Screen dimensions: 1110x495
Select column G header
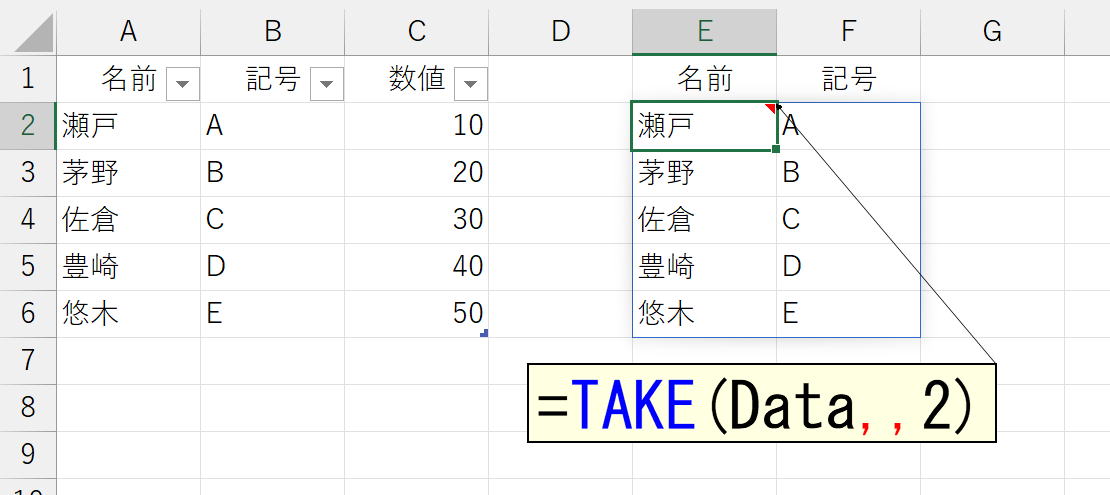992,31
